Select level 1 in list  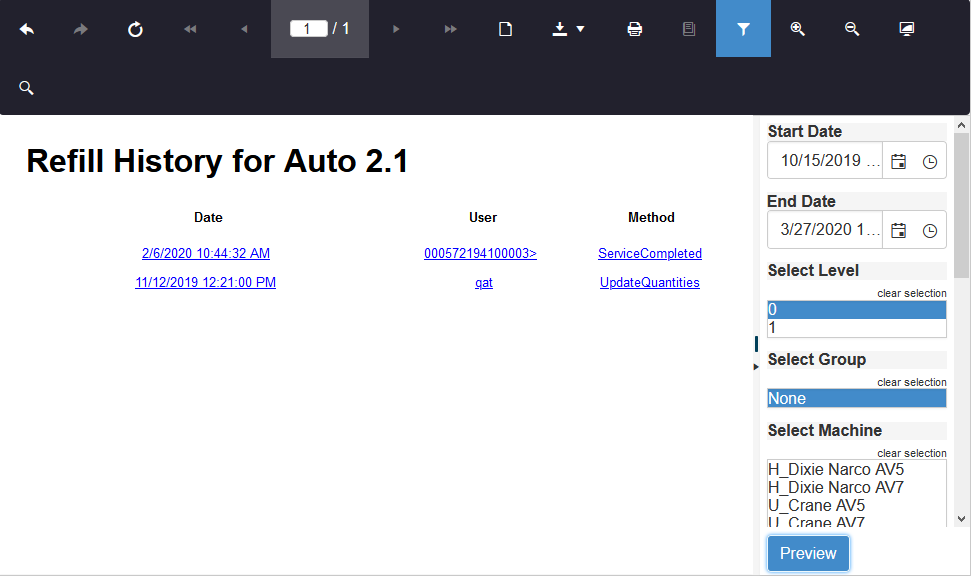point(856,328)
